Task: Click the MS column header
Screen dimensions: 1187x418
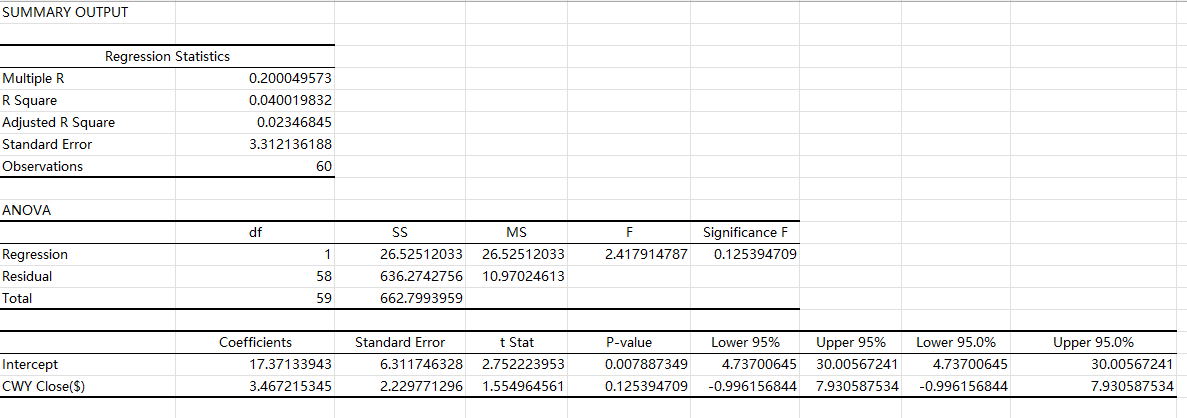Action: (x=516, y=232)
